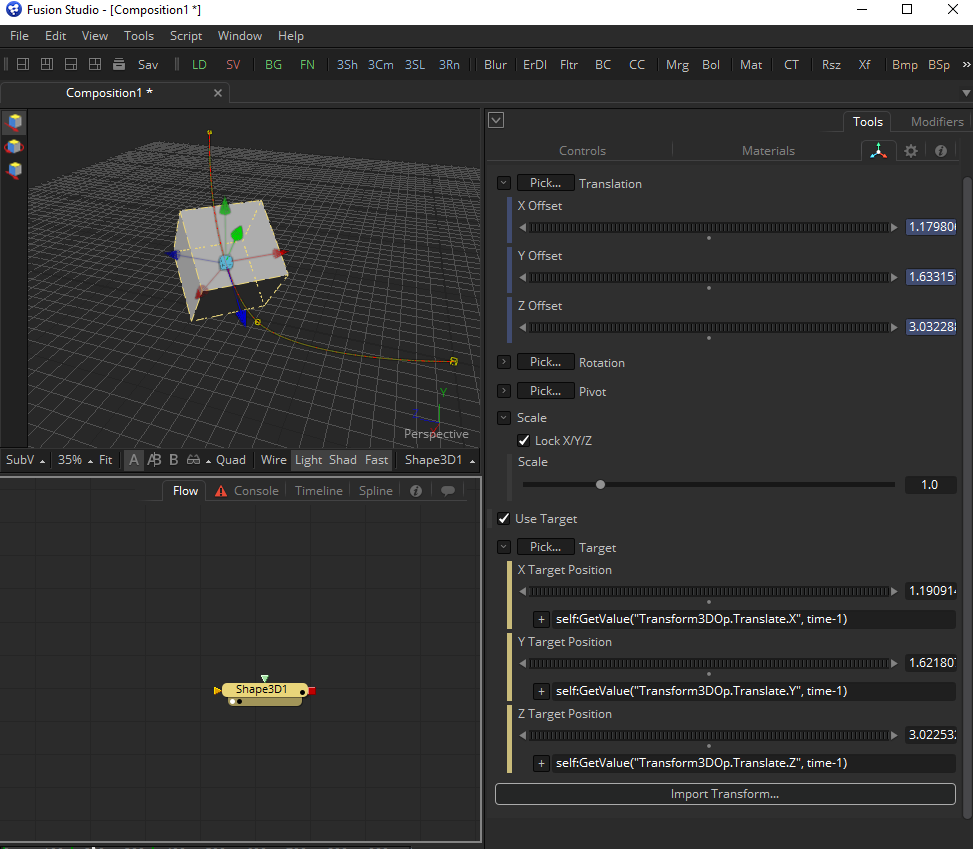This screenshot has width=973, height=849.
Task: Collapse the Scale section
Action: point(504,418)
